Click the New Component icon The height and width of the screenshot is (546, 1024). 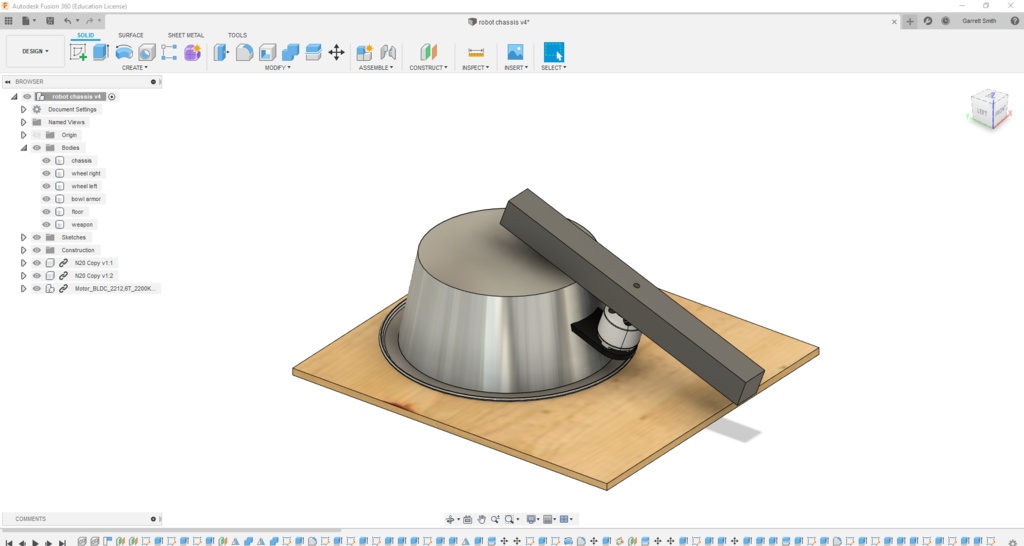click(364, 52)
